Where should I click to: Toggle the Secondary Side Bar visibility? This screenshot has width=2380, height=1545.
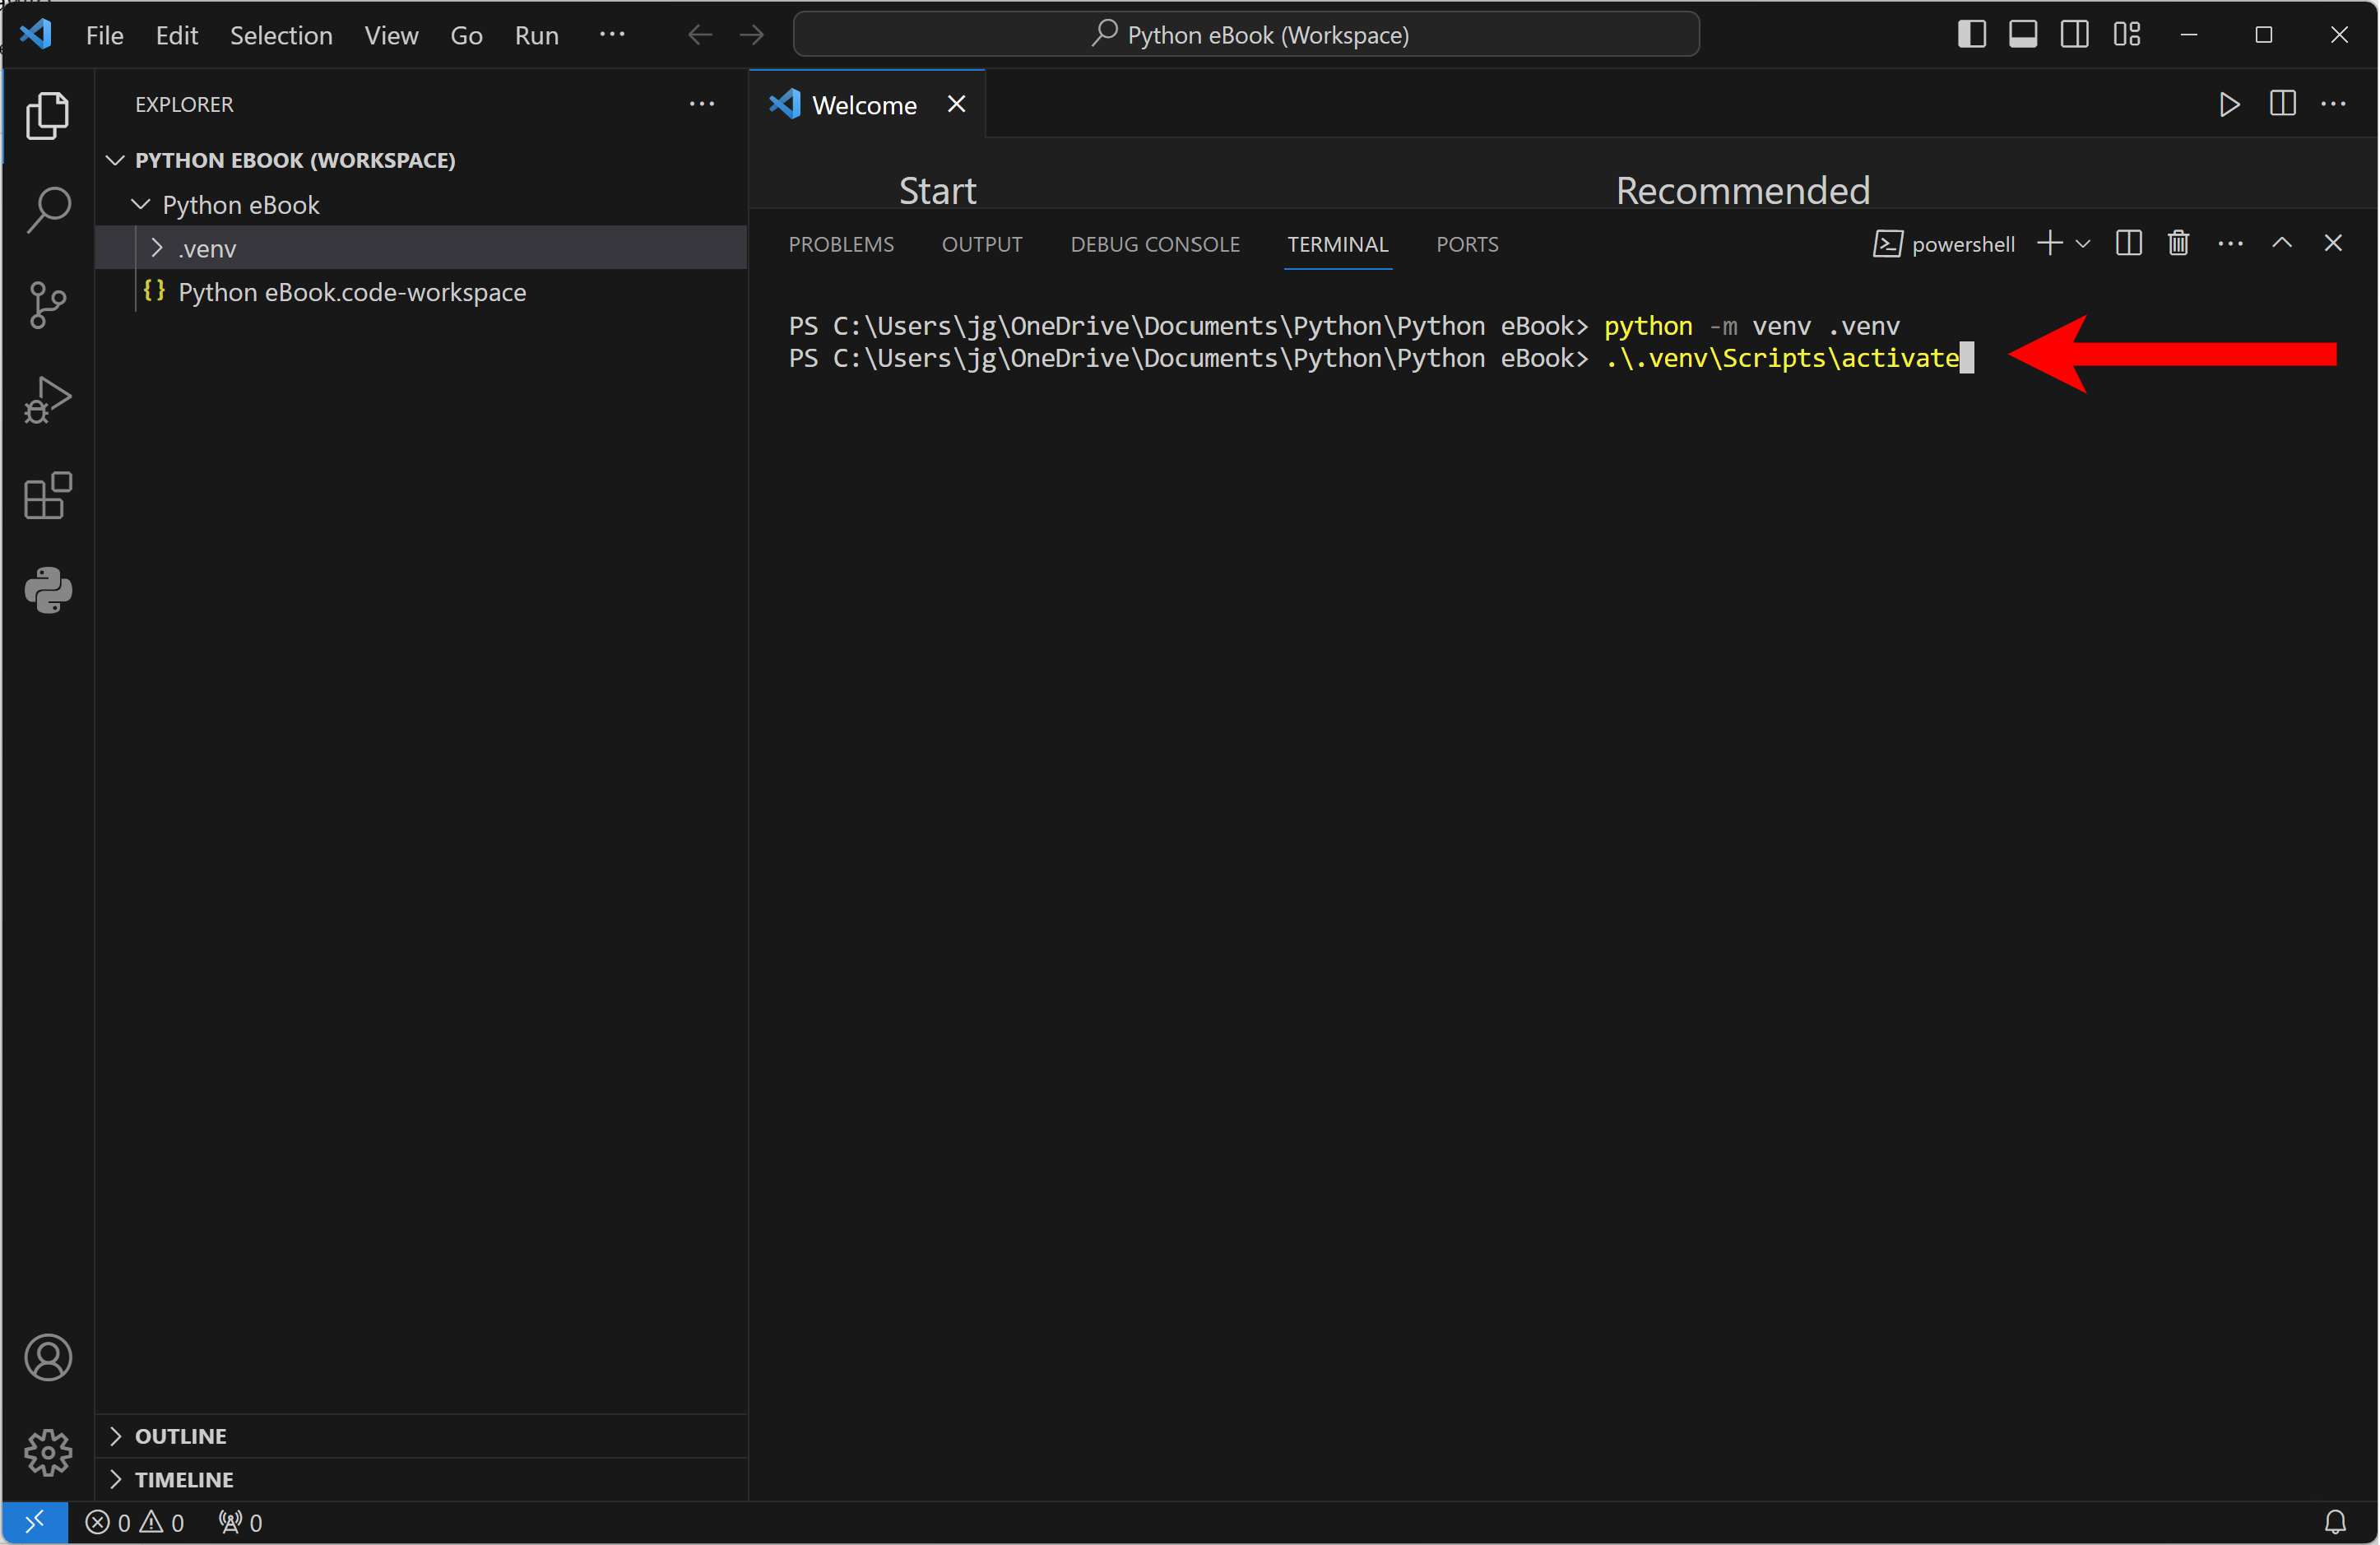click(x=2075, y=34)
